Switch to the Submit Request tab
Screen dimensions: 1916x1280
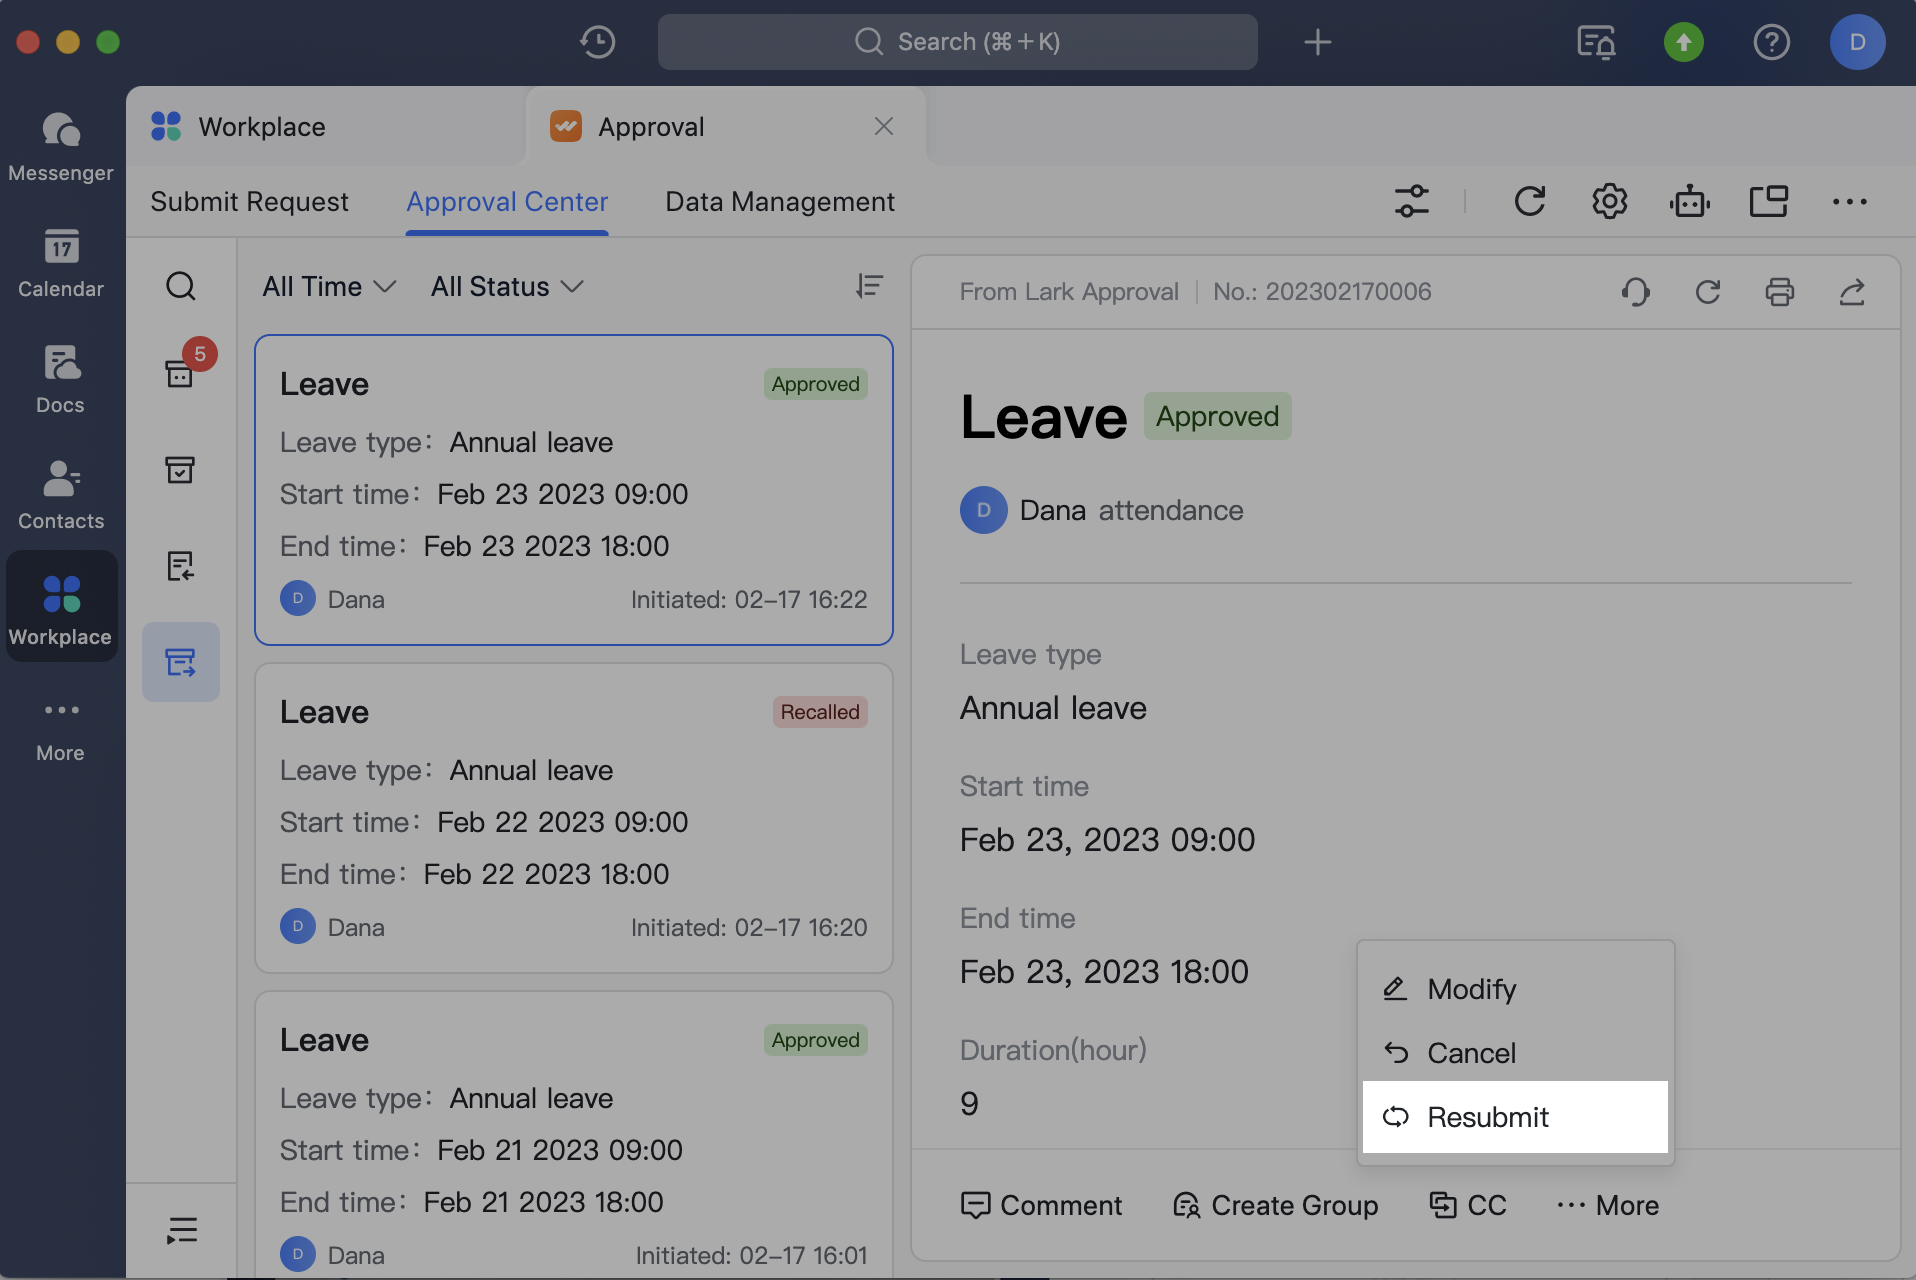(x=249, y=201)
